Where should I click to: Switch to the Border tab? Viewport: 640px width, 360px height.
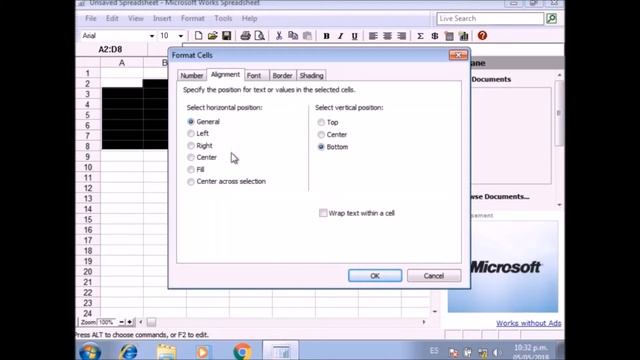pyautogui.click(x=282, y=76)
